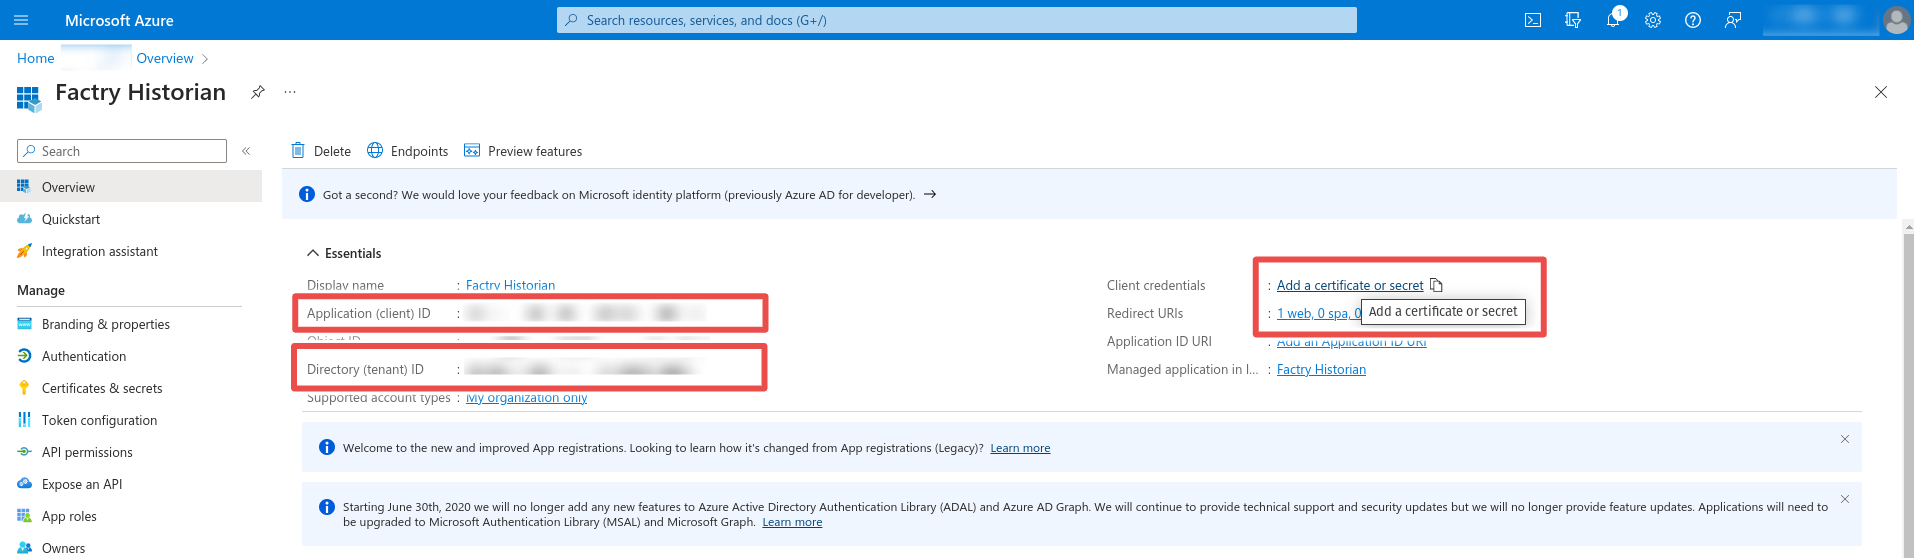Screen dimensions: 1914x558
Task: Open the Endpoints panel
Action: tap(408, 151)
